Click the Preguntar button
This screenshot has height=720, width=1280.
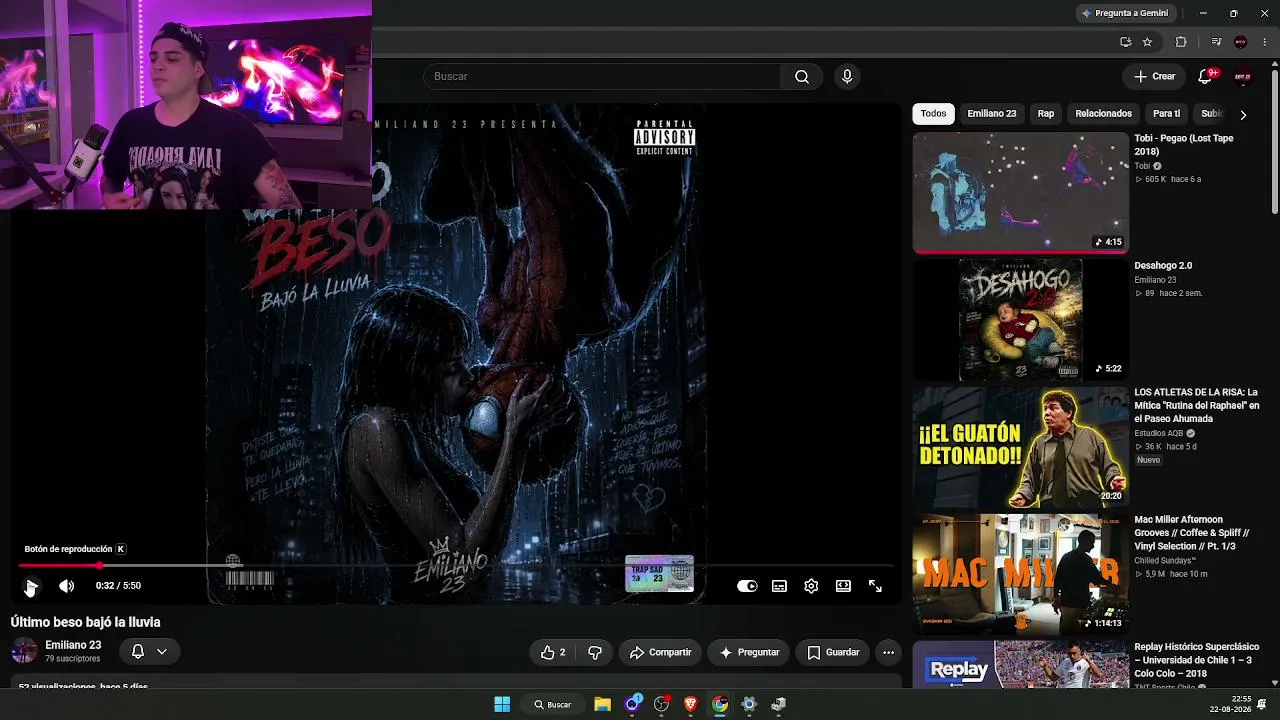pyautogui.click(x=749, y=652)
